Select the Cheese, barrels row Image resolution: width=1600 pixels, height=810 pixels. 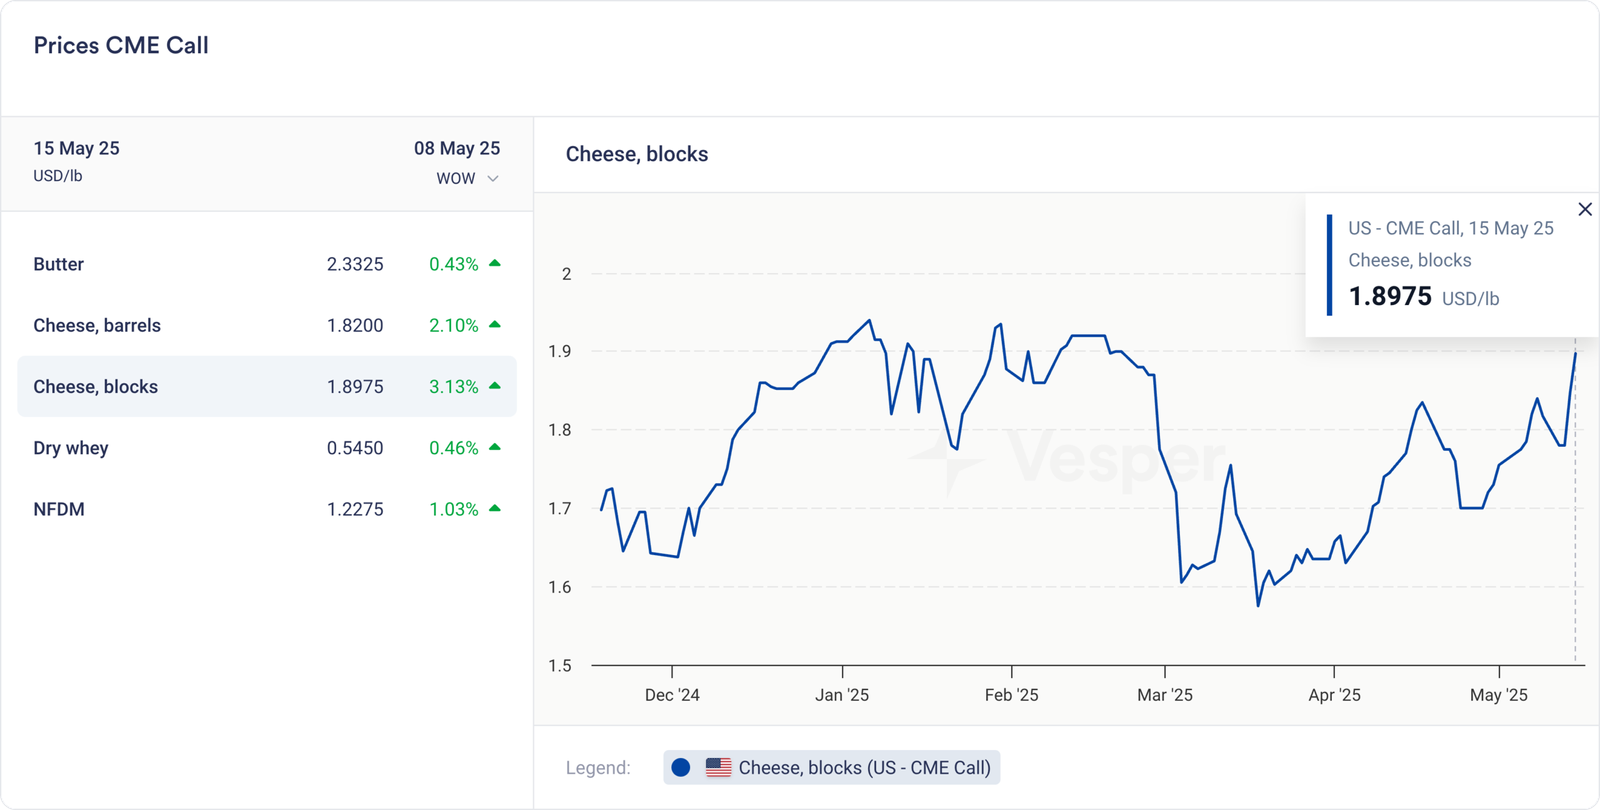[x=266, y=325]
